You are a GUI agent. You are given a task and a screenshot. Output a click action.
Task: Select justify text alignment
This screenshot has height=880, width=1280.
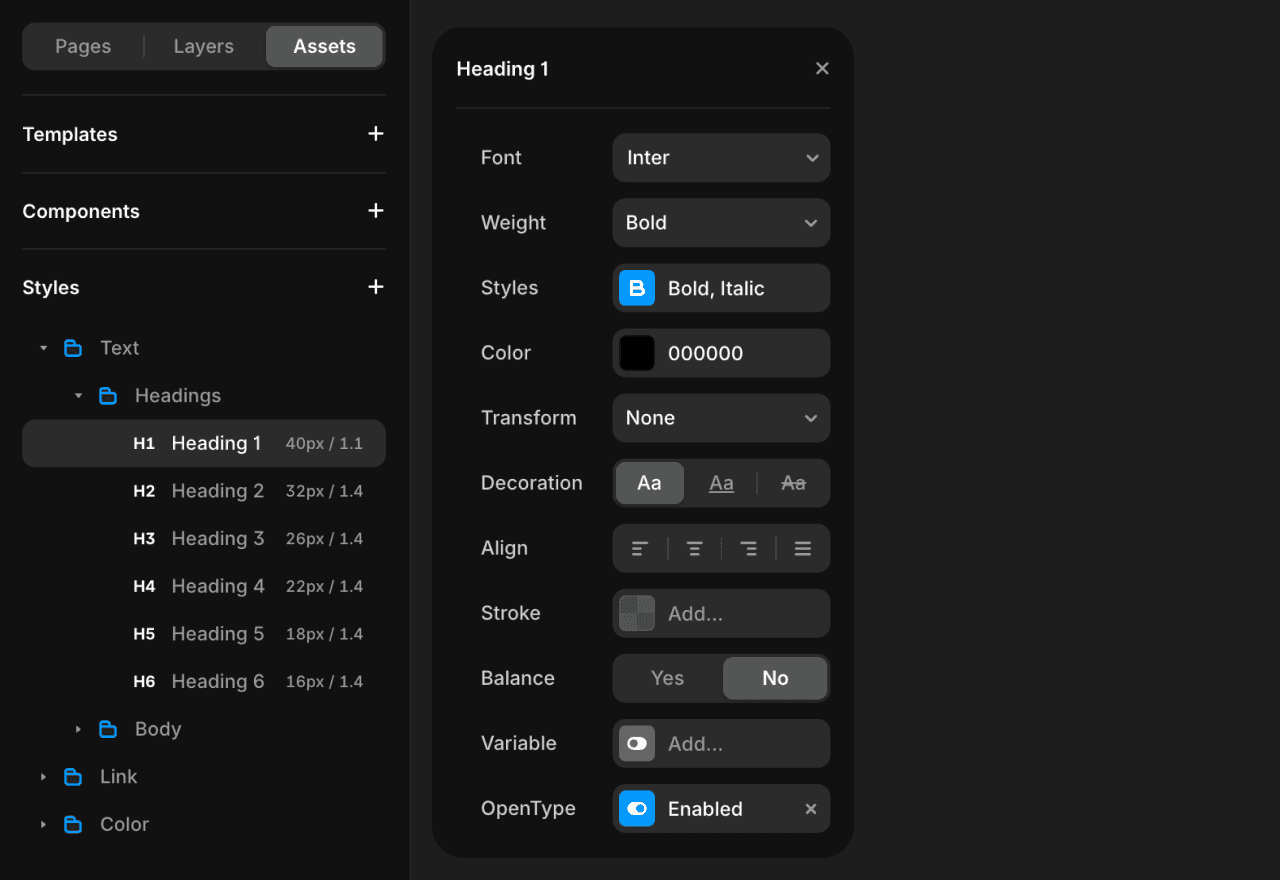click(x=802, y=548)
